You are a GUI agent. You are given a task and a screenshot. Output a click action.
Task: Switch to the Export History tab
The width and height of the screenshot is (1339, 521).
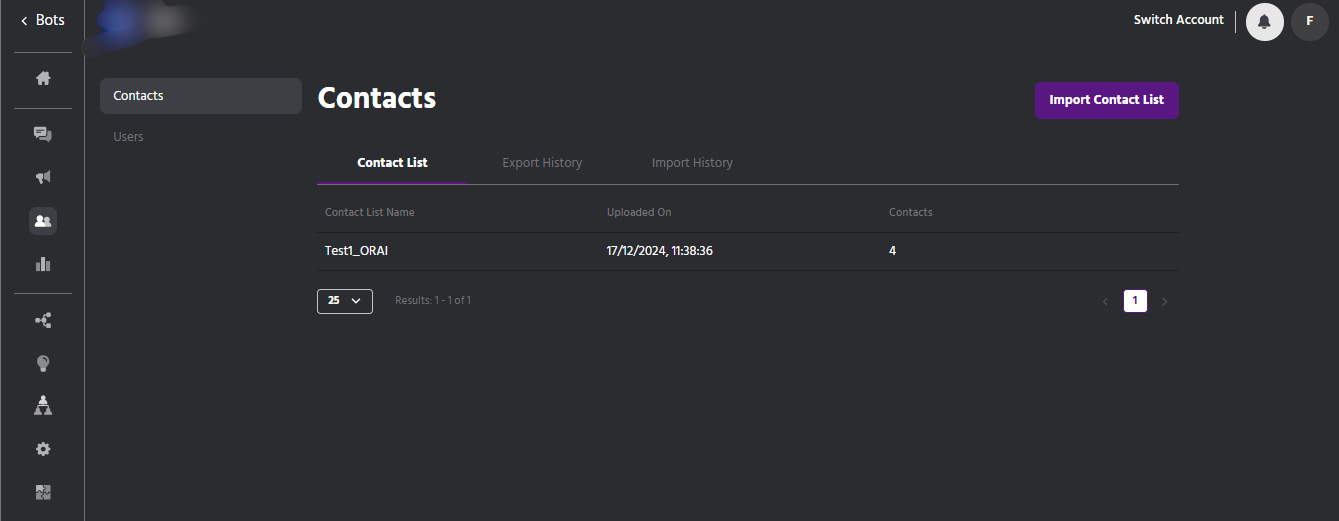click(x=542, y=163)
